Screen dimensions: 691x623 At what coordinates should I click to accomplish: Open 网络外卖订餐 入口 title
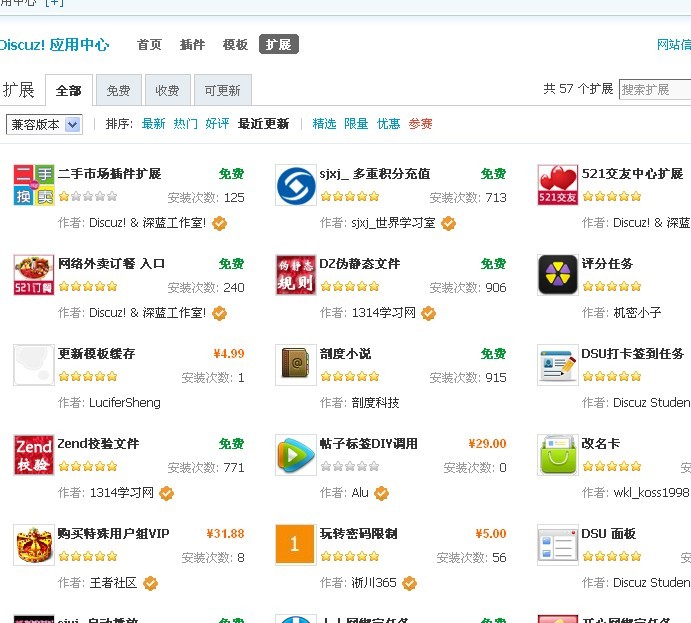[x=111, y=263]
